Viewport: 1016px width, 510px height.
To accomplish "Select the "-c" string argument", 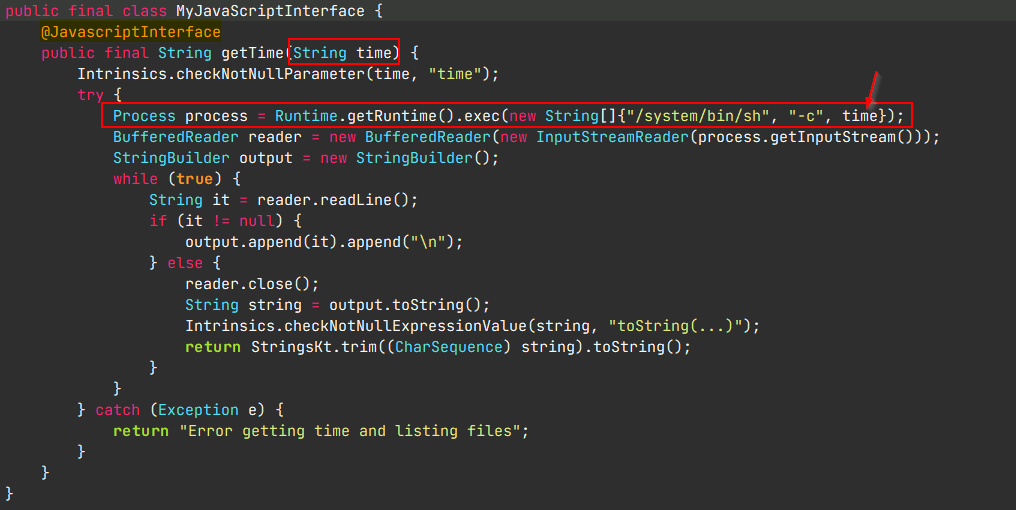I will [x=806, y=116].
